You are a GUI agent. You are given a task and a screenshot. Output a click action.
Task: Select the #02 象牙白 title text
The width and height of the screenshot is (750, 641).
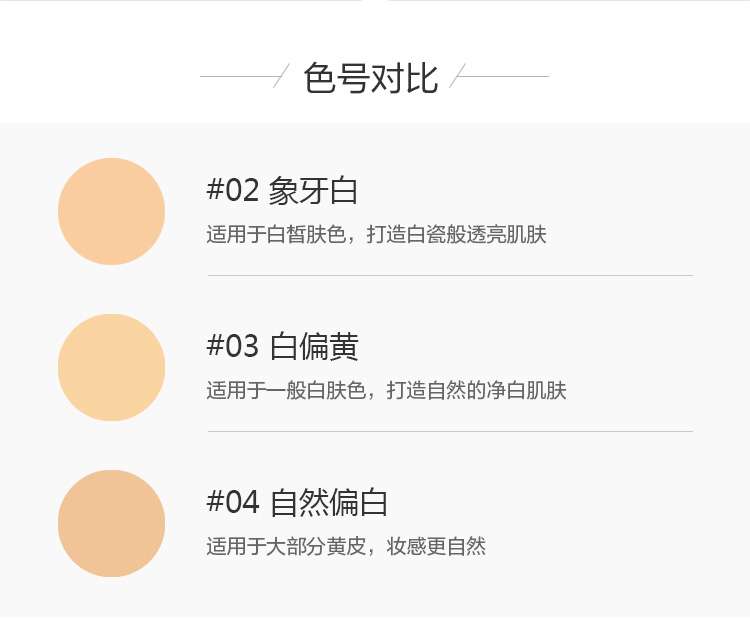282,190
